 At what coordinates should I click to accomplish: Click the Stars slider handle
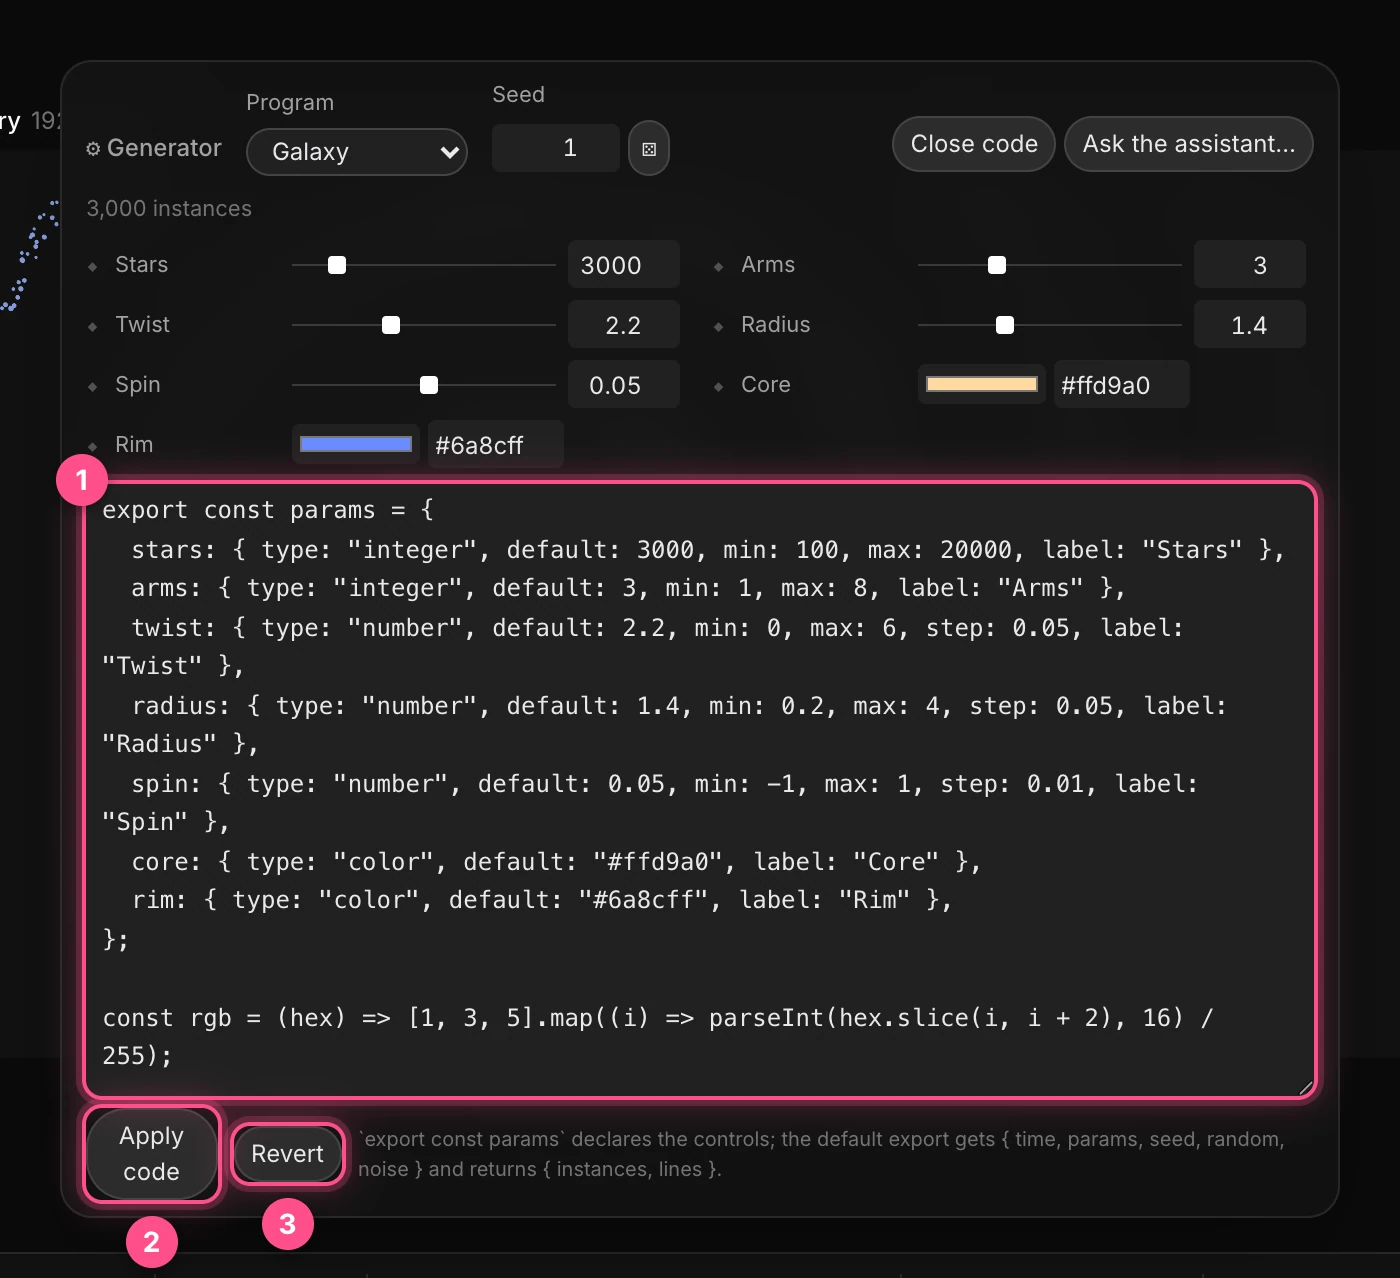[337, 265]
